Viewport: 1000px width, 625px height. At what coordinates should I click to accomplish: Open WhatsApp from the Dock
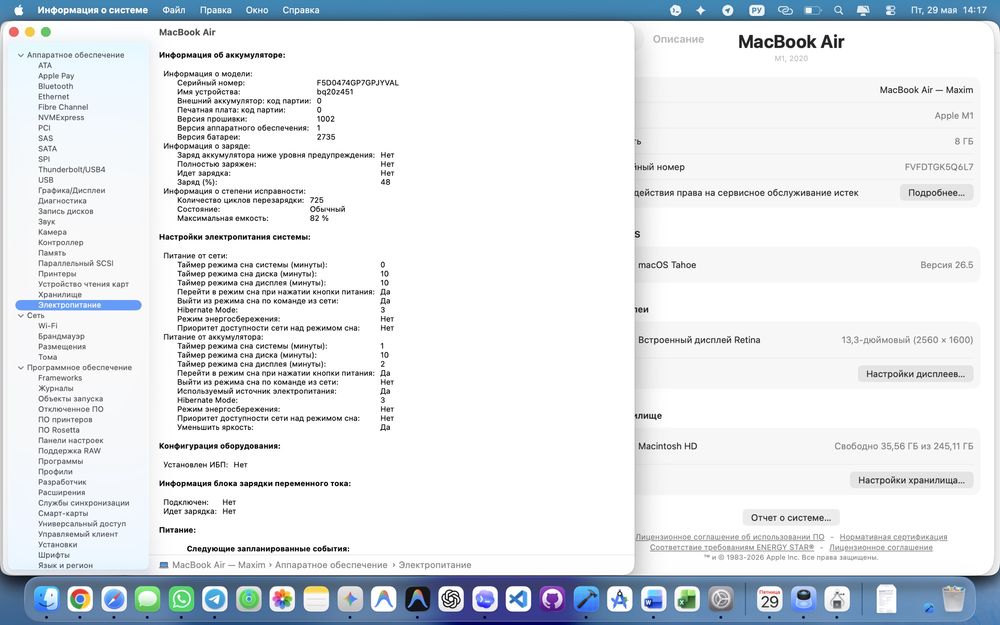pos(181,599)
